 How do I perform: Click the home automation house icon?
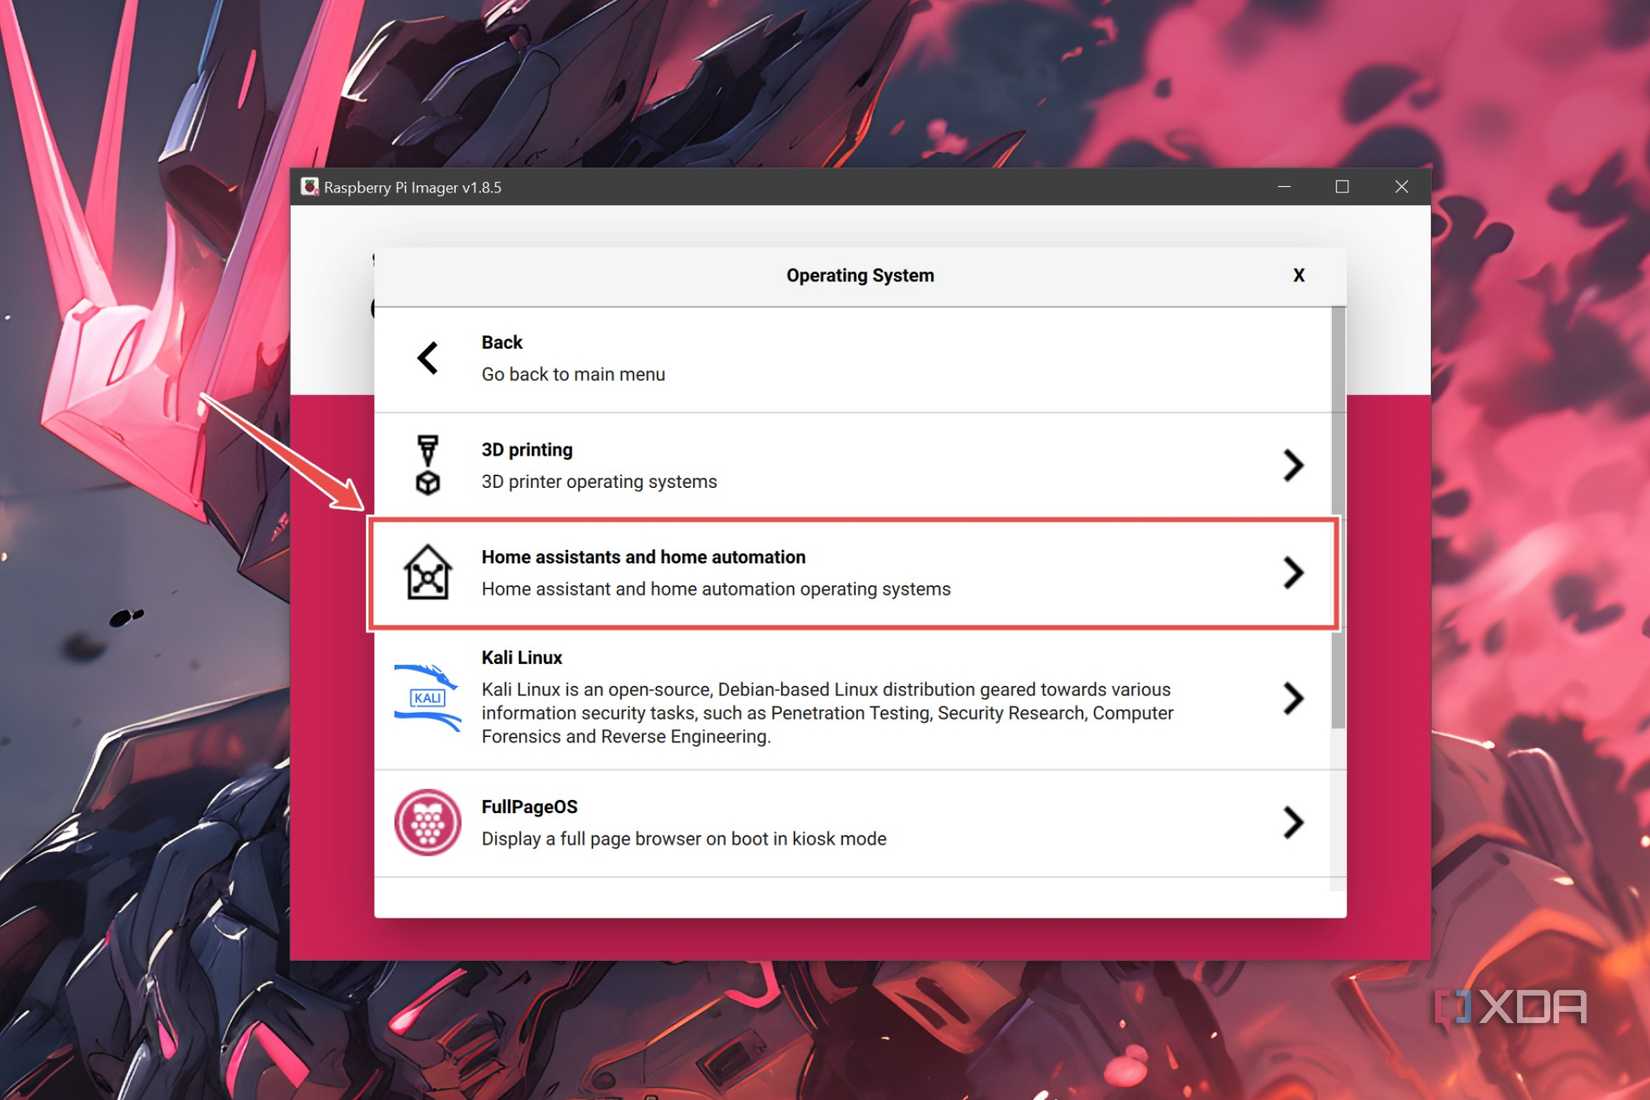click(428, 572)
